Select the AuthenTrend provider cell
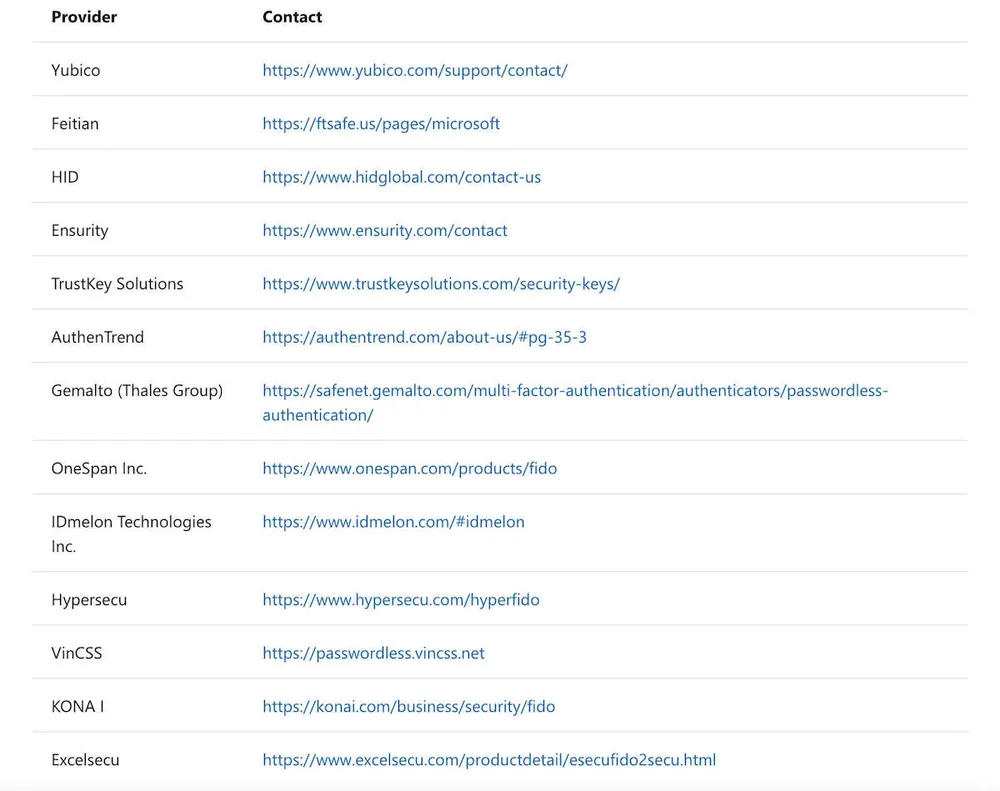This screenshot has height=791, width=1000. (x=97, y=337)
